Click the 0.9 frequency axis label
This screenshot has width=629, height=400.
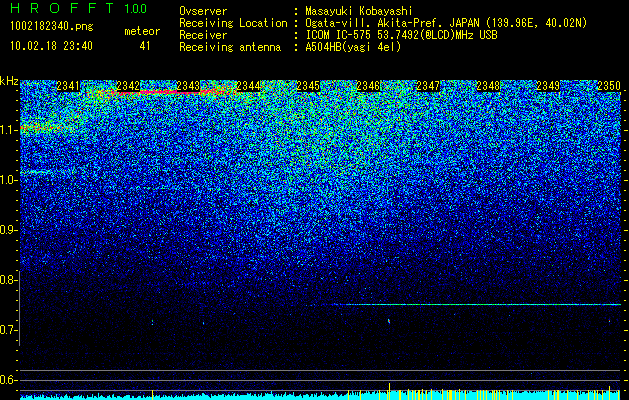point(9,230)
